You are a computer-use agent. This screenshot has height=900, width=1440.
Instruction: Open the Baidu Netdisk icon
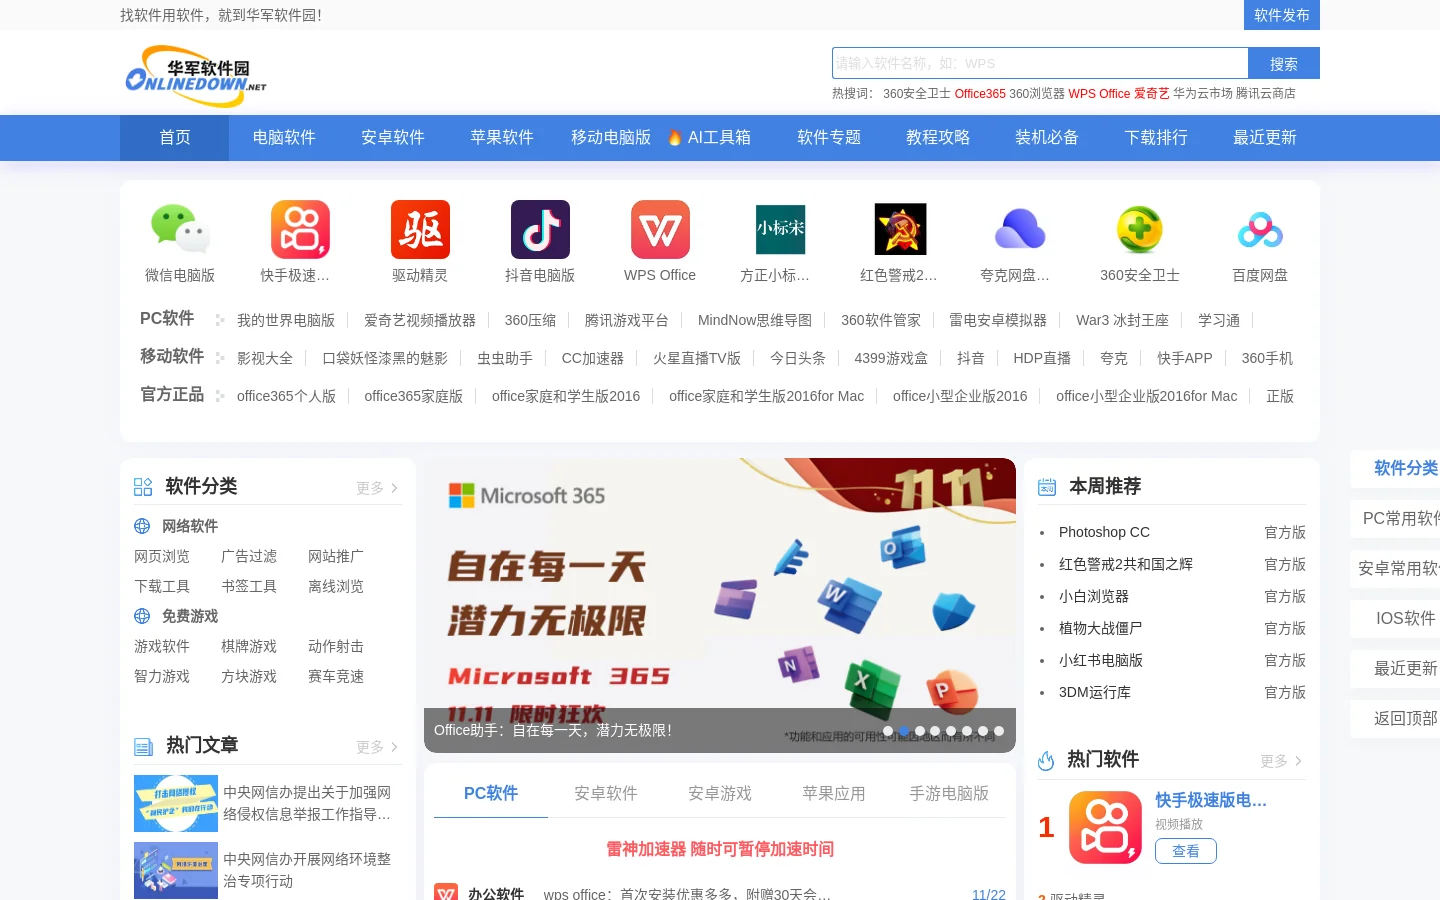tap(1260, 229)
